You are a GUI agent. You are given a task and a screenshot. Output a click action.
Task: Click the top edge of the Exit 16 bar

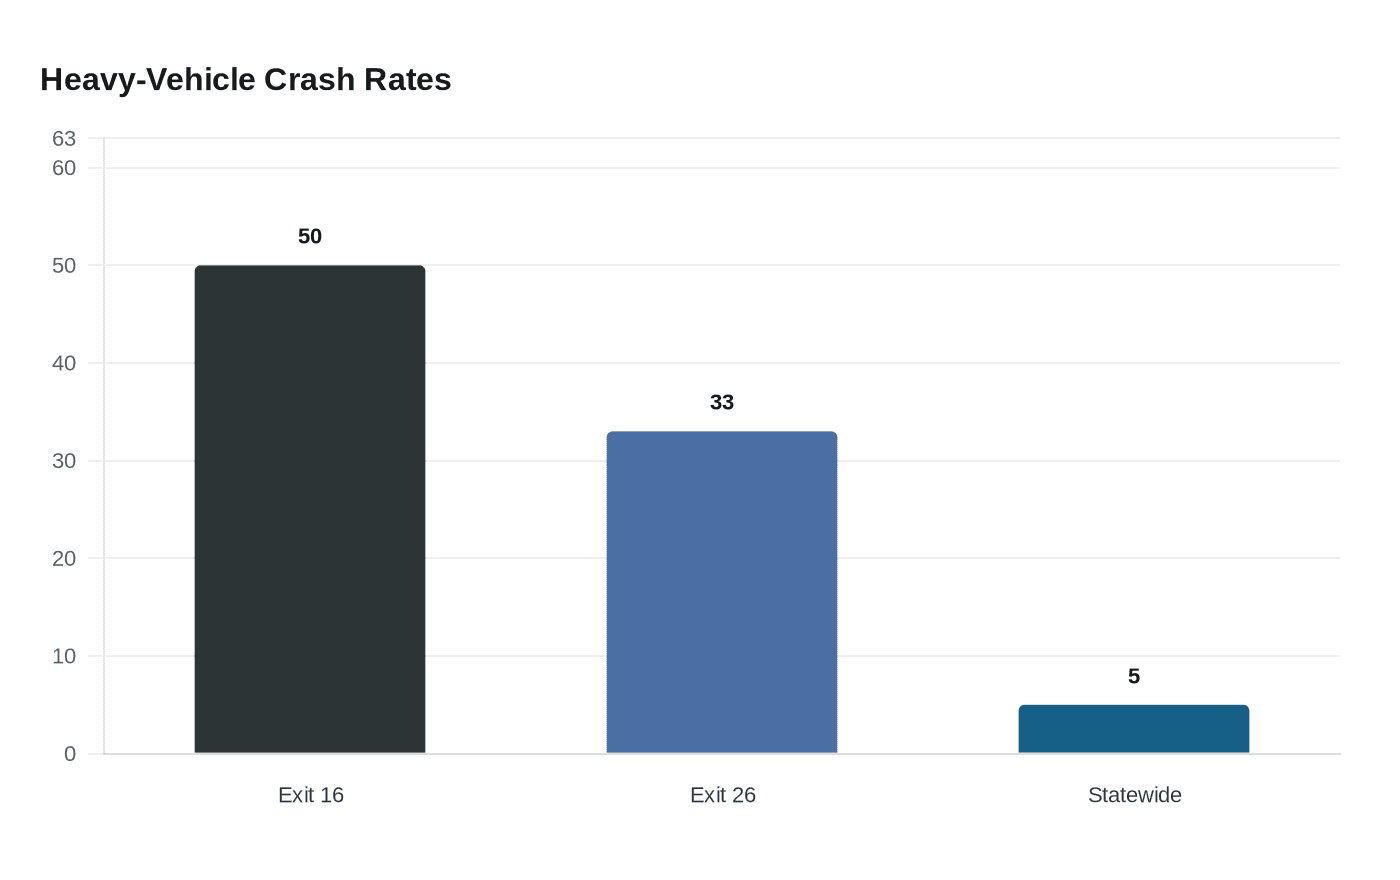pos(310,266)
